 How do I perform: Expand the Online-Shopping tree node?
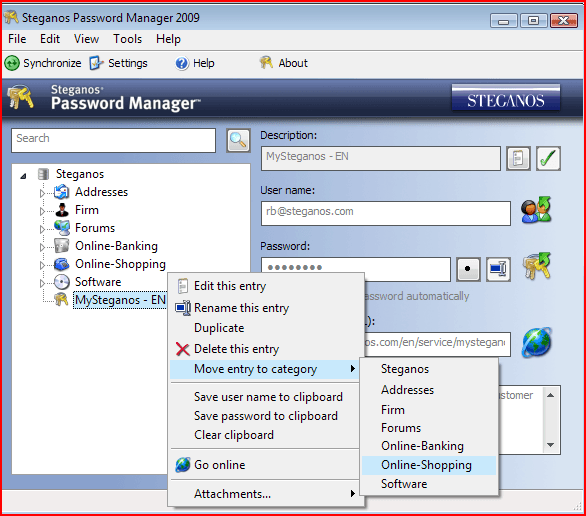tap(42, 265)
